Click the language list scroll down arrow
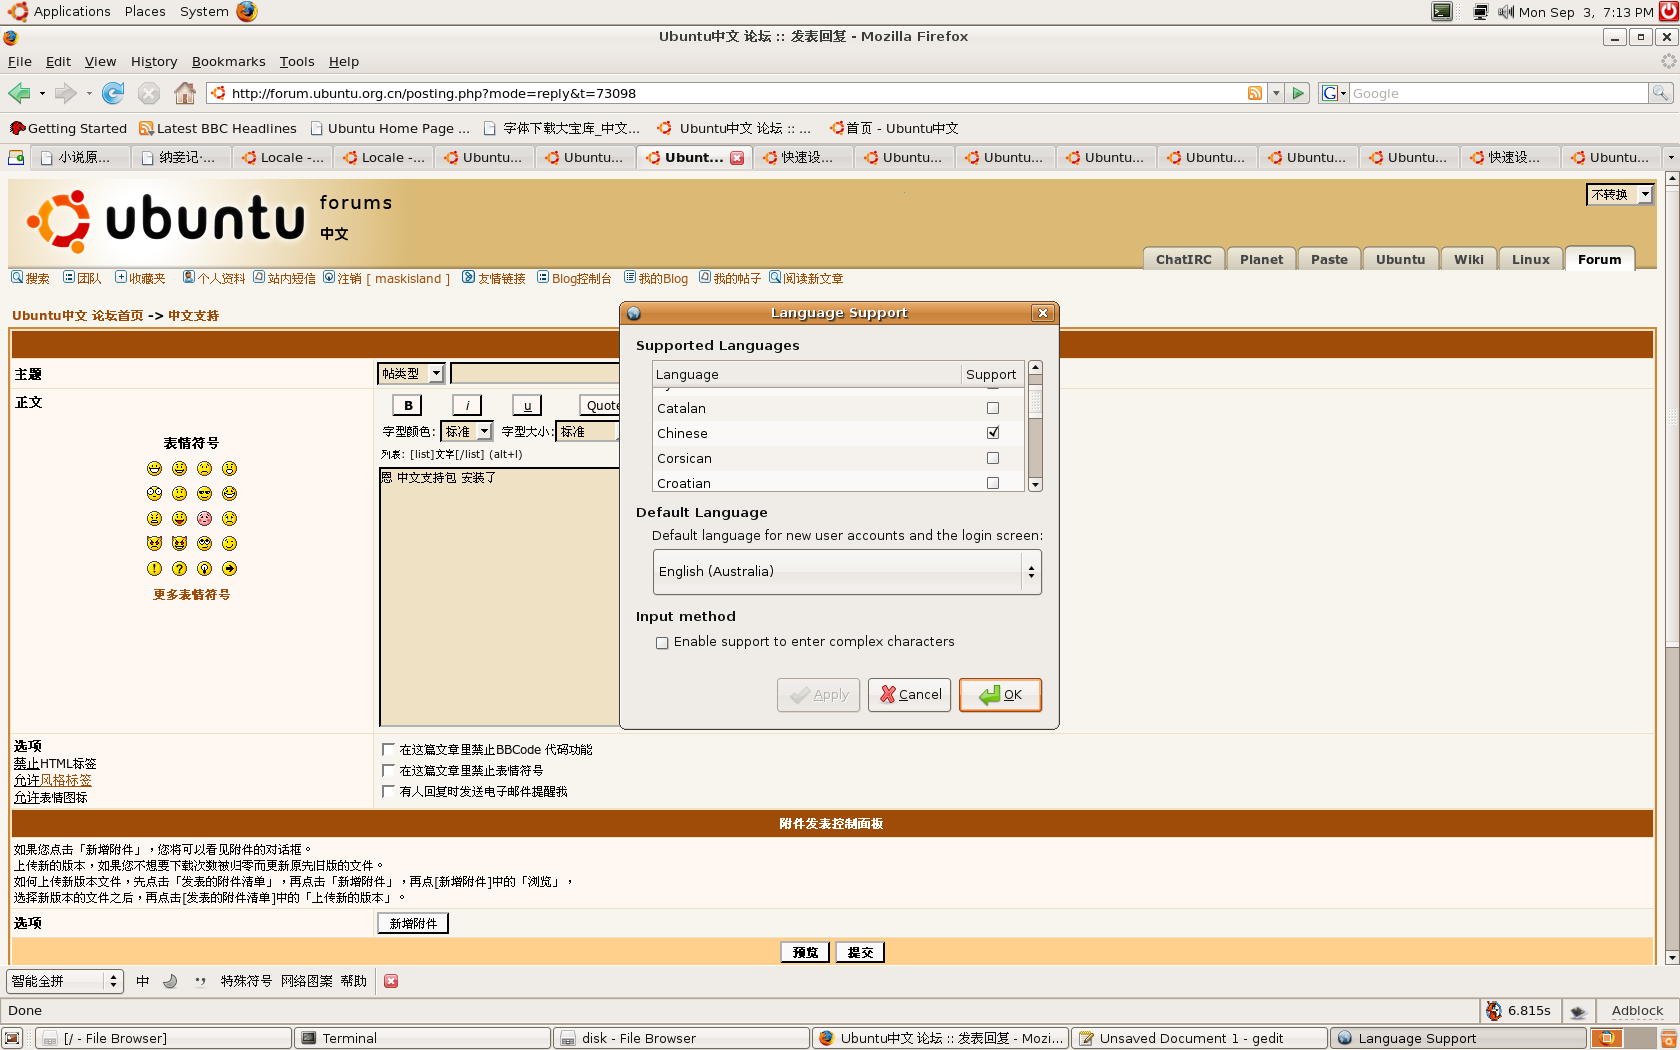The width and height of the screenshot is (1680, 1050). click(1035, 484)
